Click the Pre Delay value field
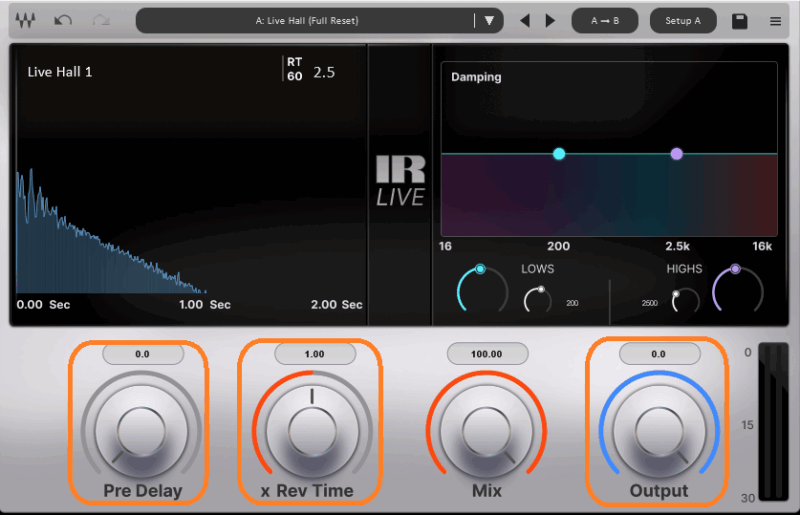This screenshot has height=515, width=800. coord(143,354)
